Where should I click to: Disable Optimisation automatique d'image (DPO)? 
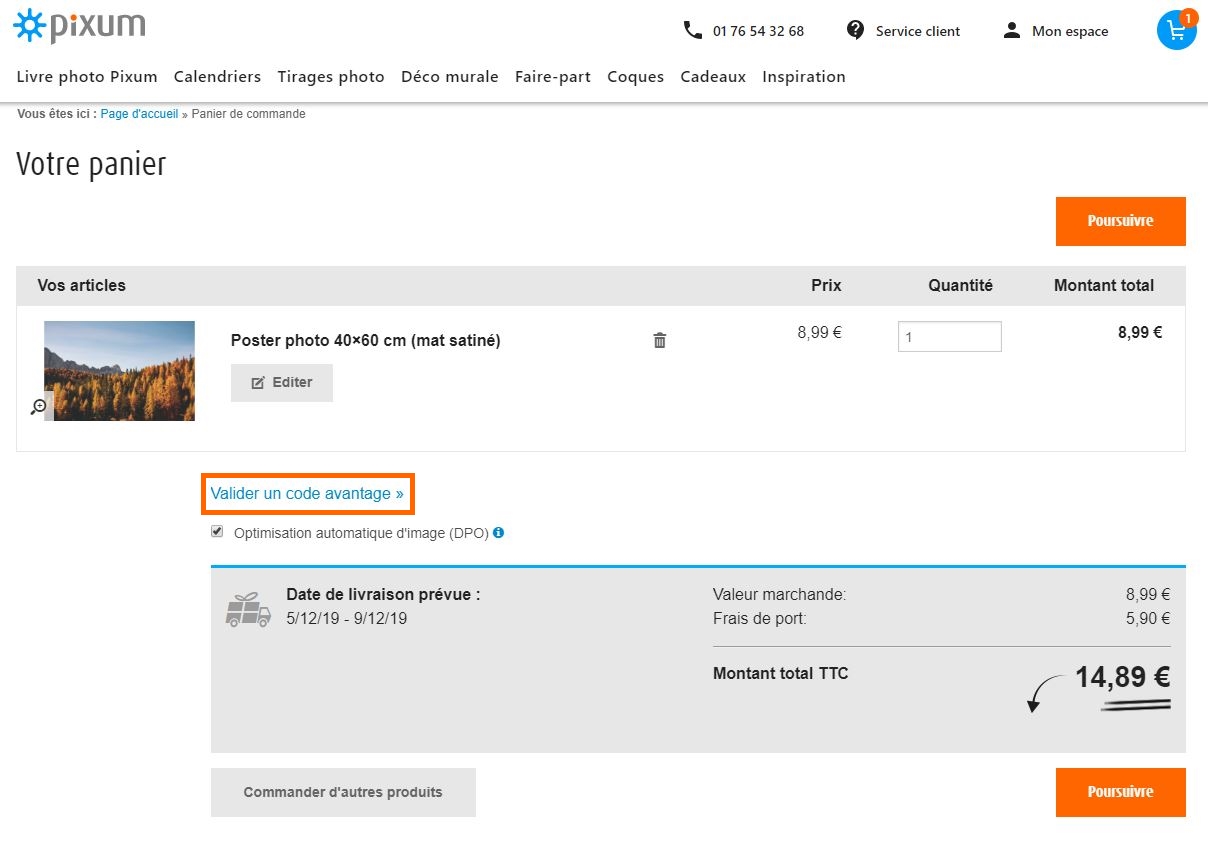(217, 531)
